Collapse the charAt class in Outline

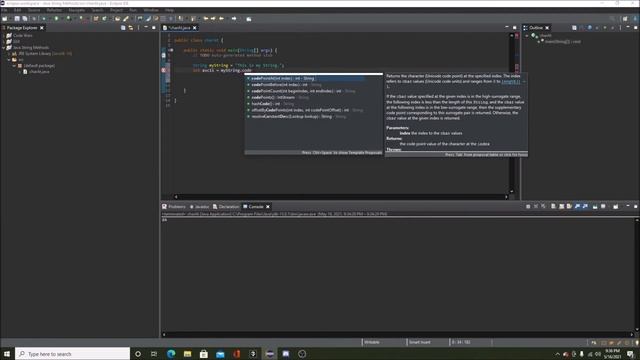coord(527,36)
